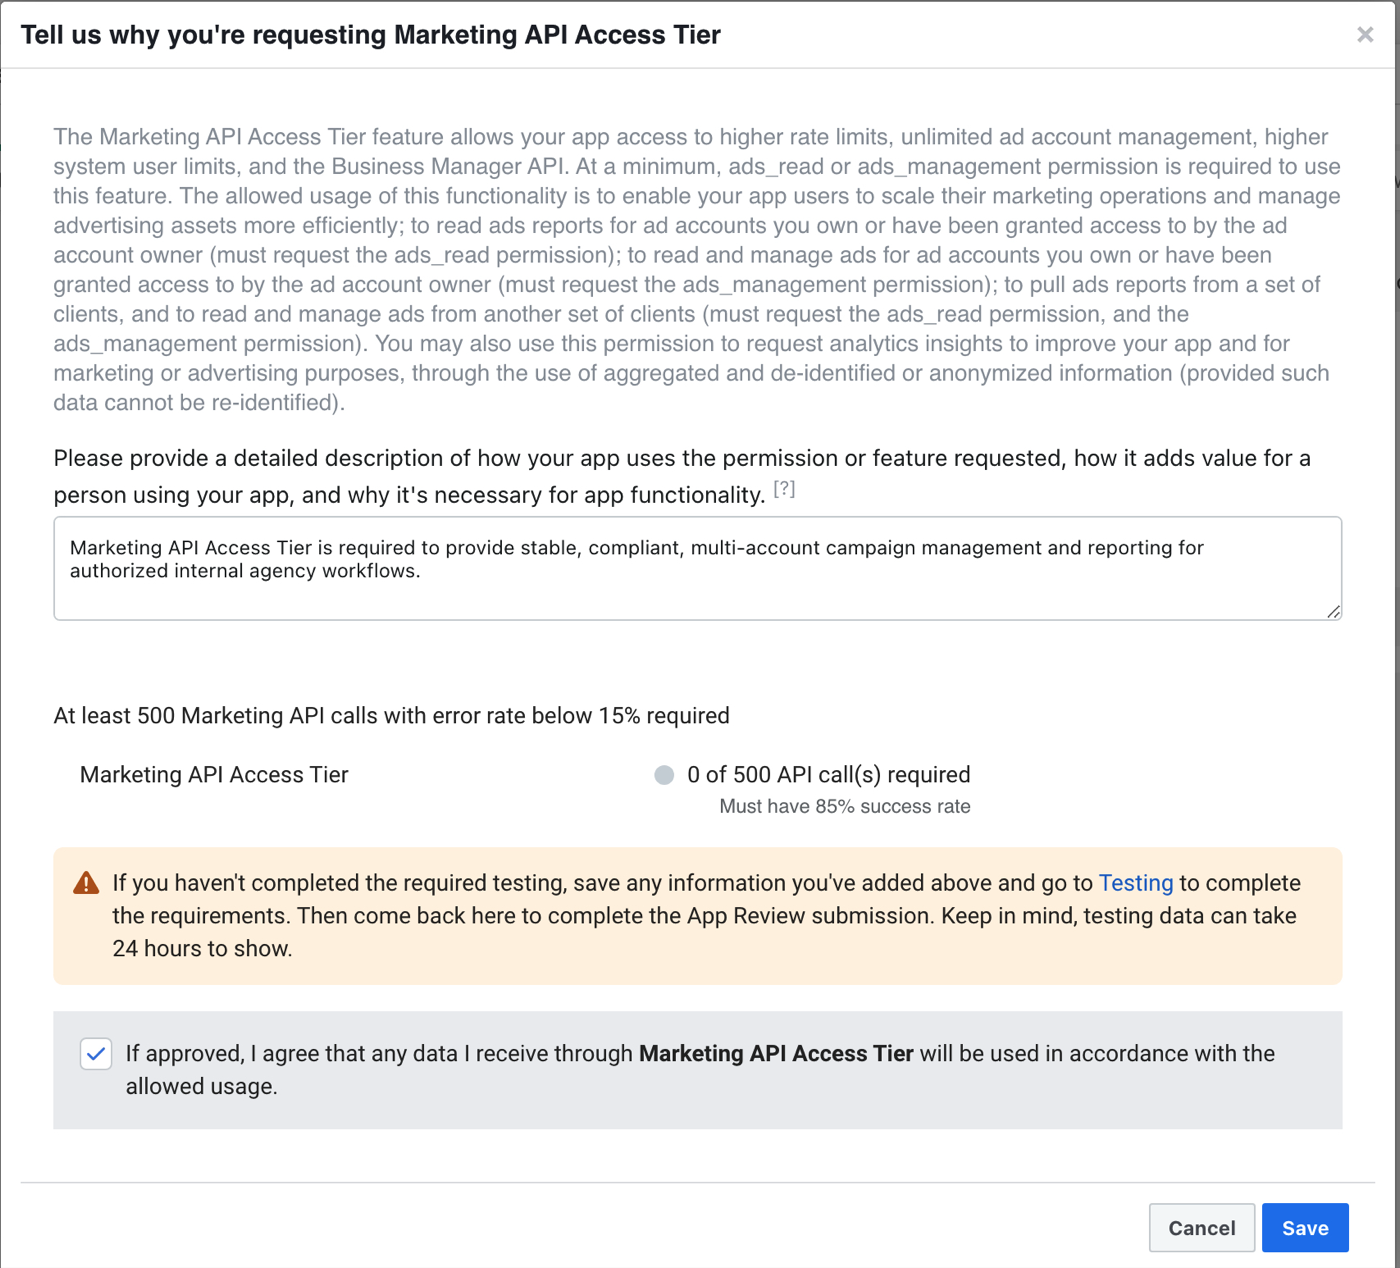Viewport: 1400px width, 1268px height.
Task: Click 'Must have 85% success rate' note
Action: [845, 806]
